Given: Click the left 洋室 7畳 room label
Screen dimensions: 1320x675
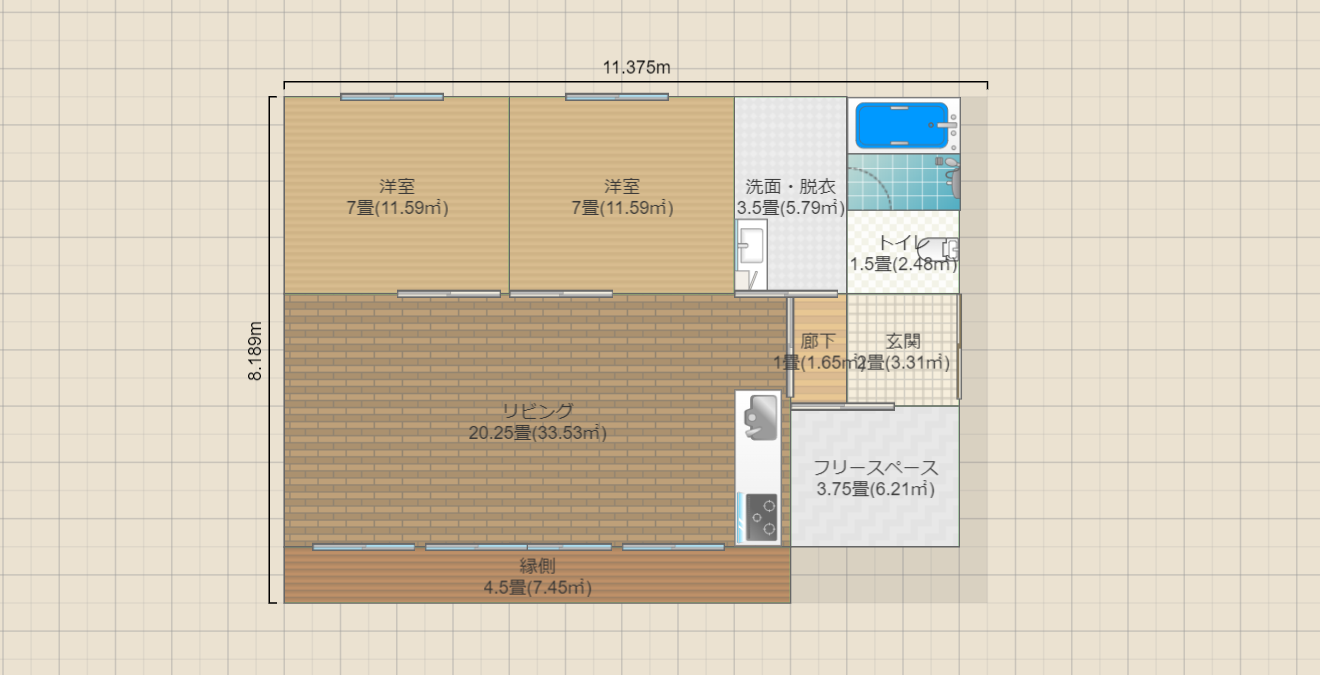Looking at the screenshot, I should 397,197.
